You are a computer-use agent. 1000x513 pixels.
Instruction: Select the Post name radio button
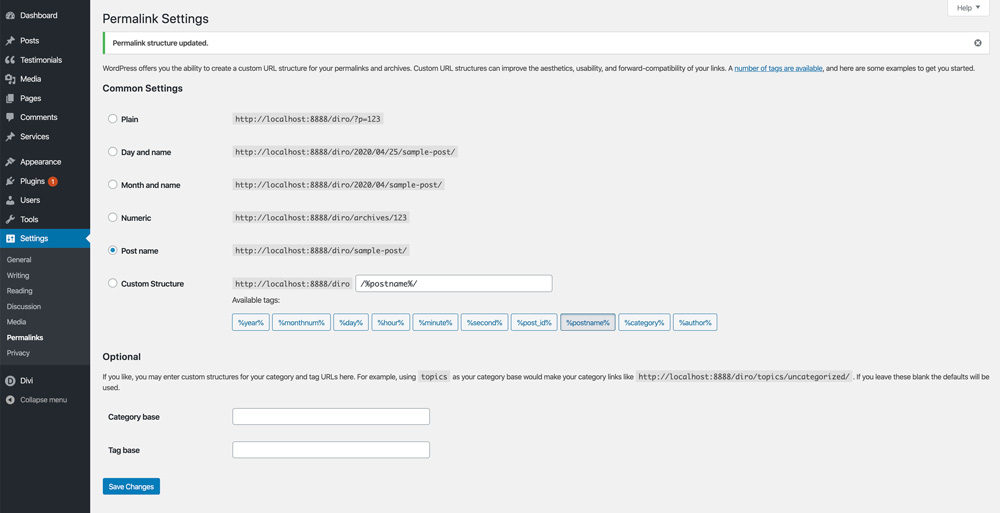[113, 251]
